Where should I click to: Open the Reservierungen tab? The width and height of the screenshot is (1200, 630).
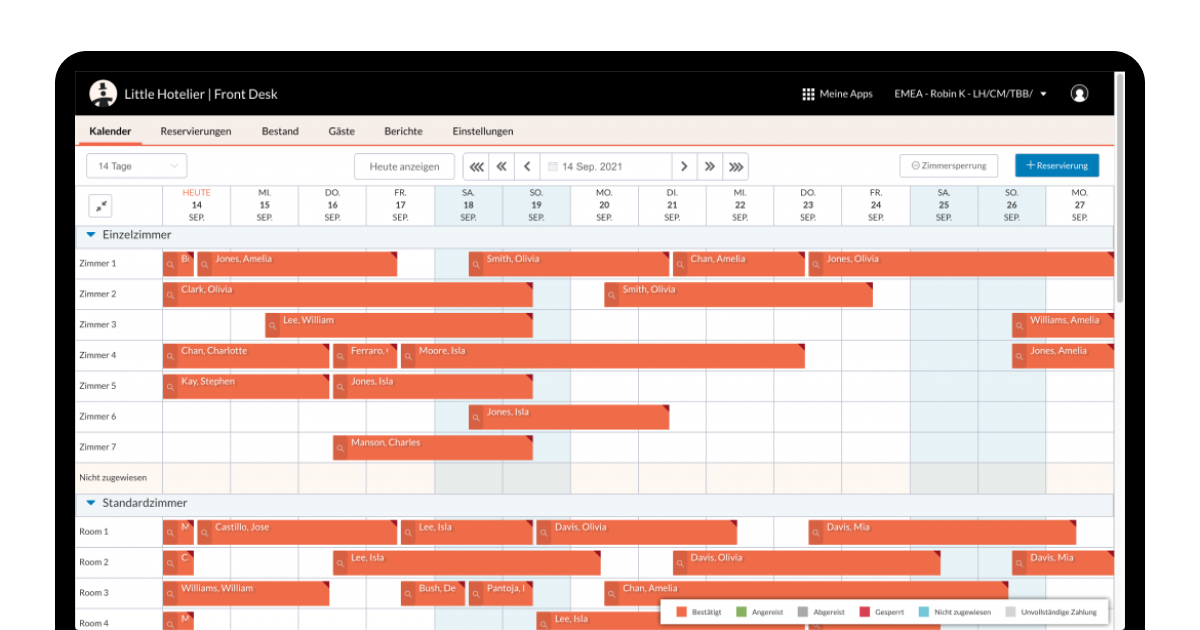click(196, 131)
